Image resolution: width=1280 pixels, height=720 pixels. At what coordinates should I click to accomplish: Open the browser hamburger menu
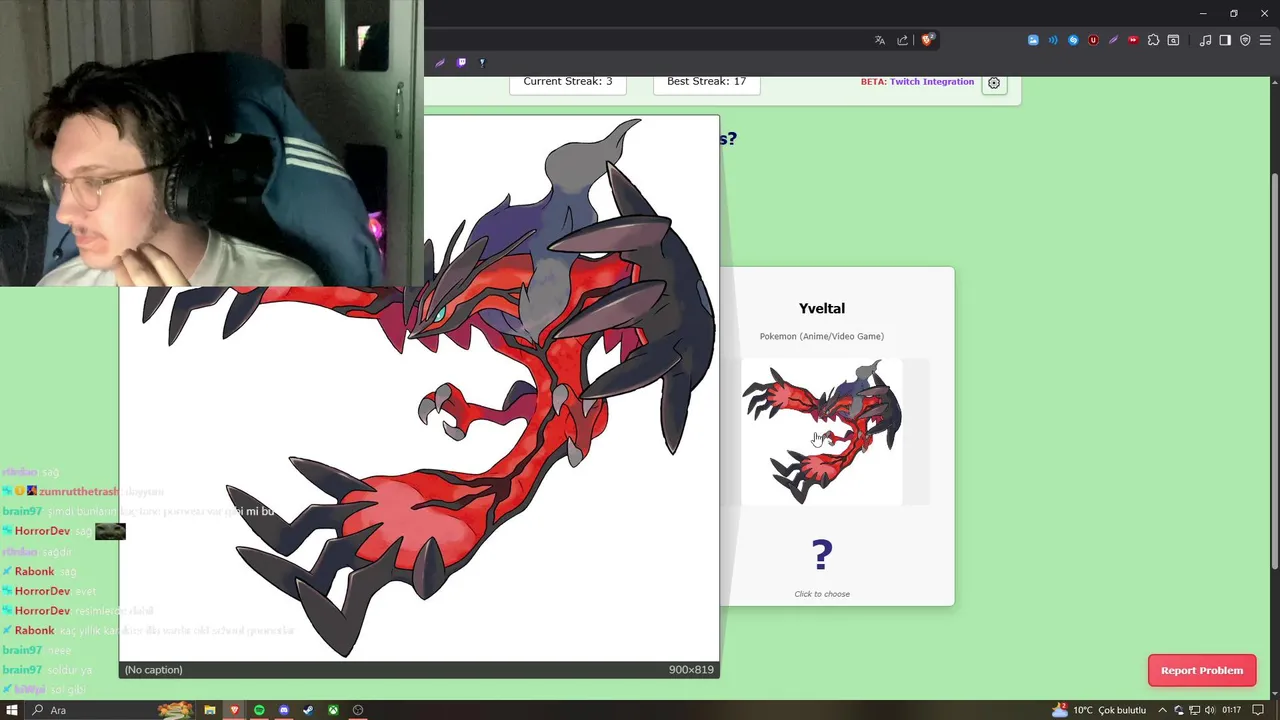pos(1265,40)
